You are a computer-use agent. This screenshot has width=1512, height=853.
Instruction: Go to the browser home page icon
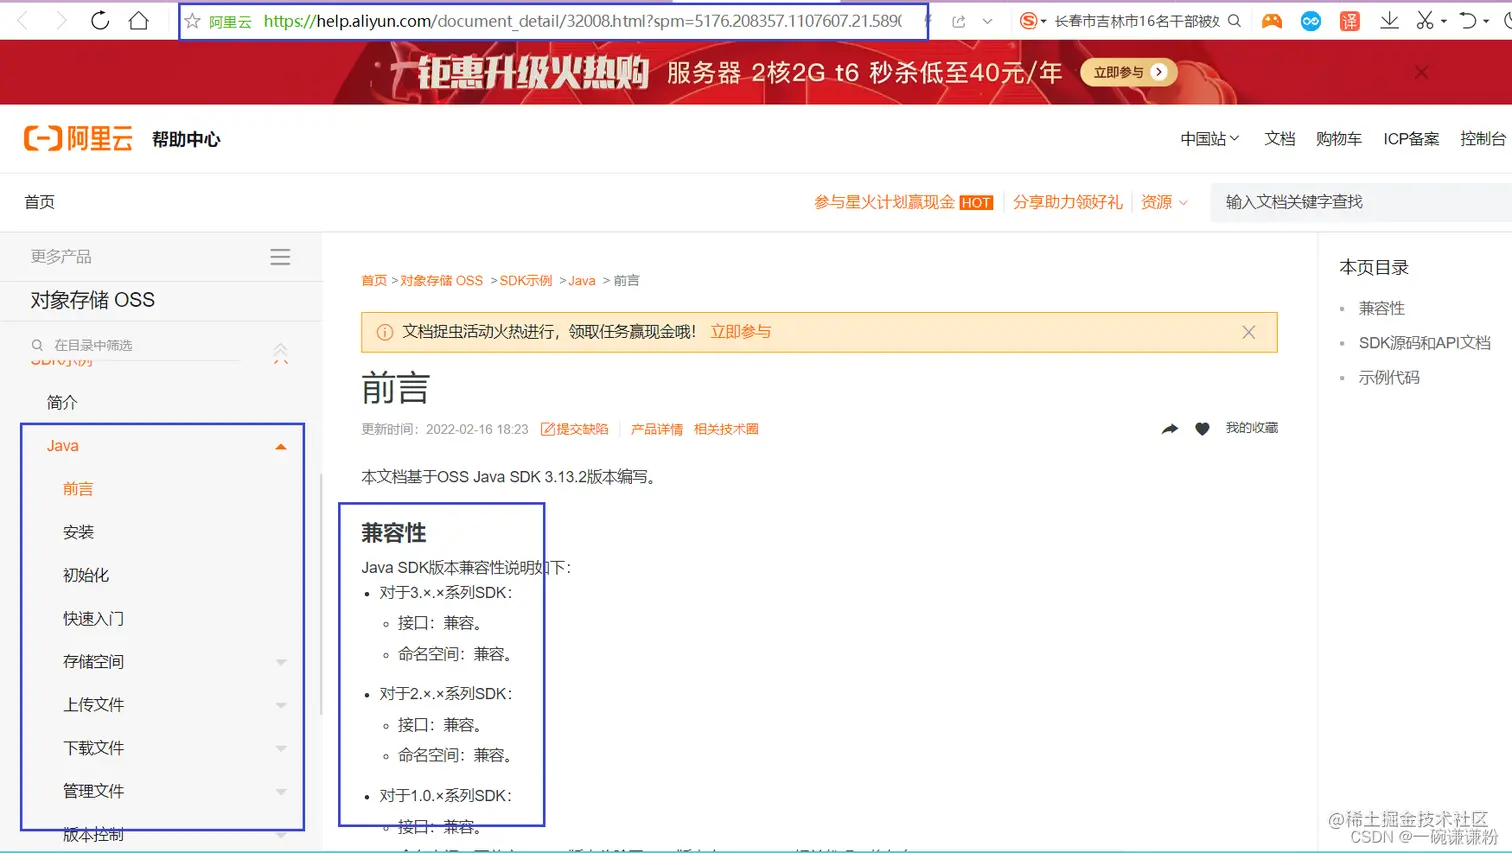click(139, 20)
